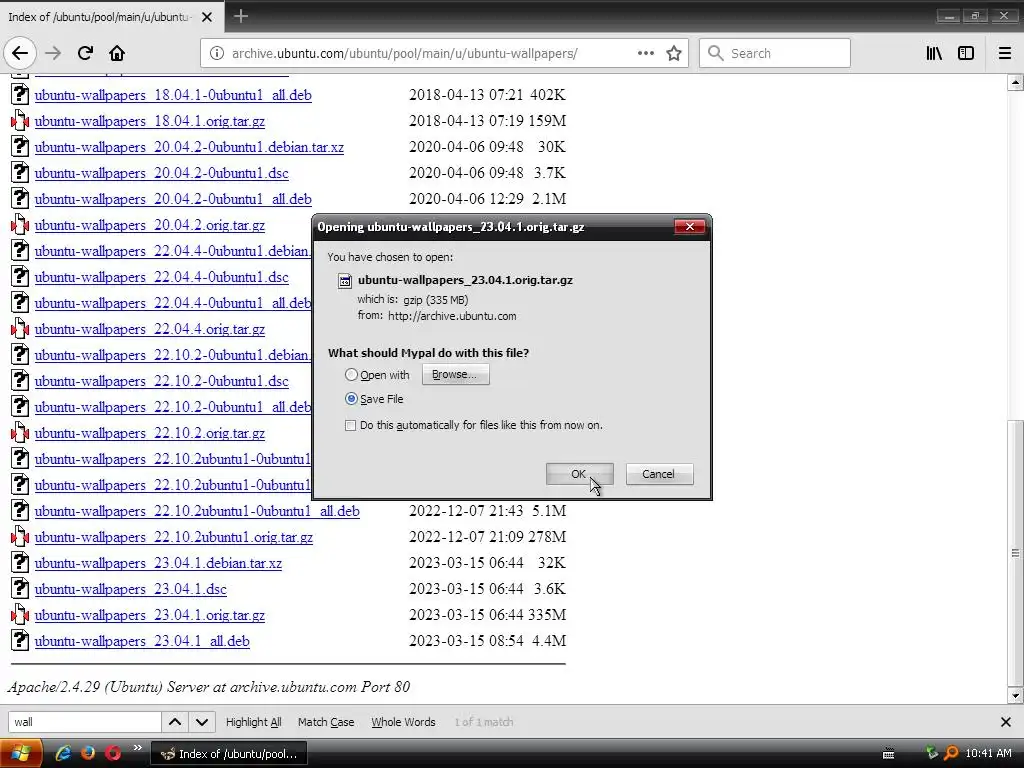The image size is (1024, 768).
Task: Open a new browser tab
Action: [x=241, y=16]
